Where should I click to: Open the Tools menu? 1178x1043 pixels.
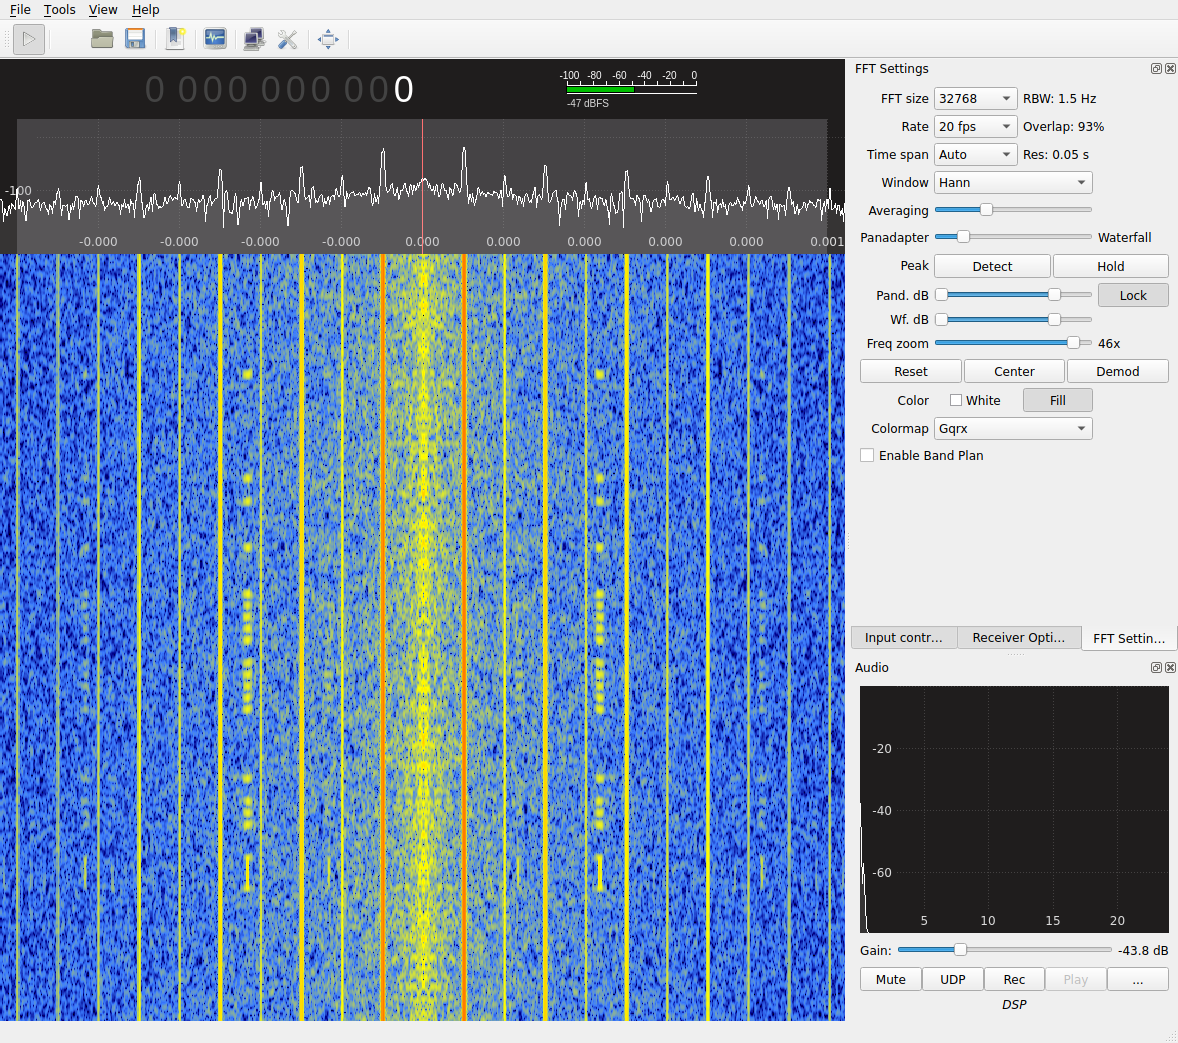pyautogui.click(x=59, y=10)
